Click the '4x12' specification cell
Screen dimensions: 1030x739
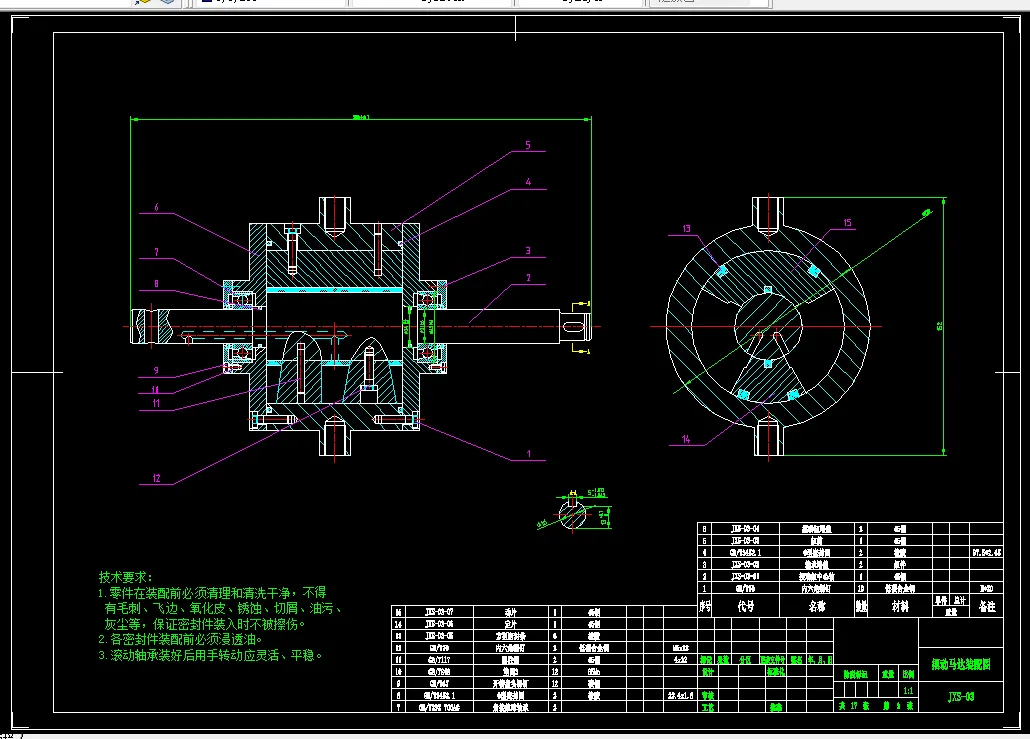(x=681, y=660)
